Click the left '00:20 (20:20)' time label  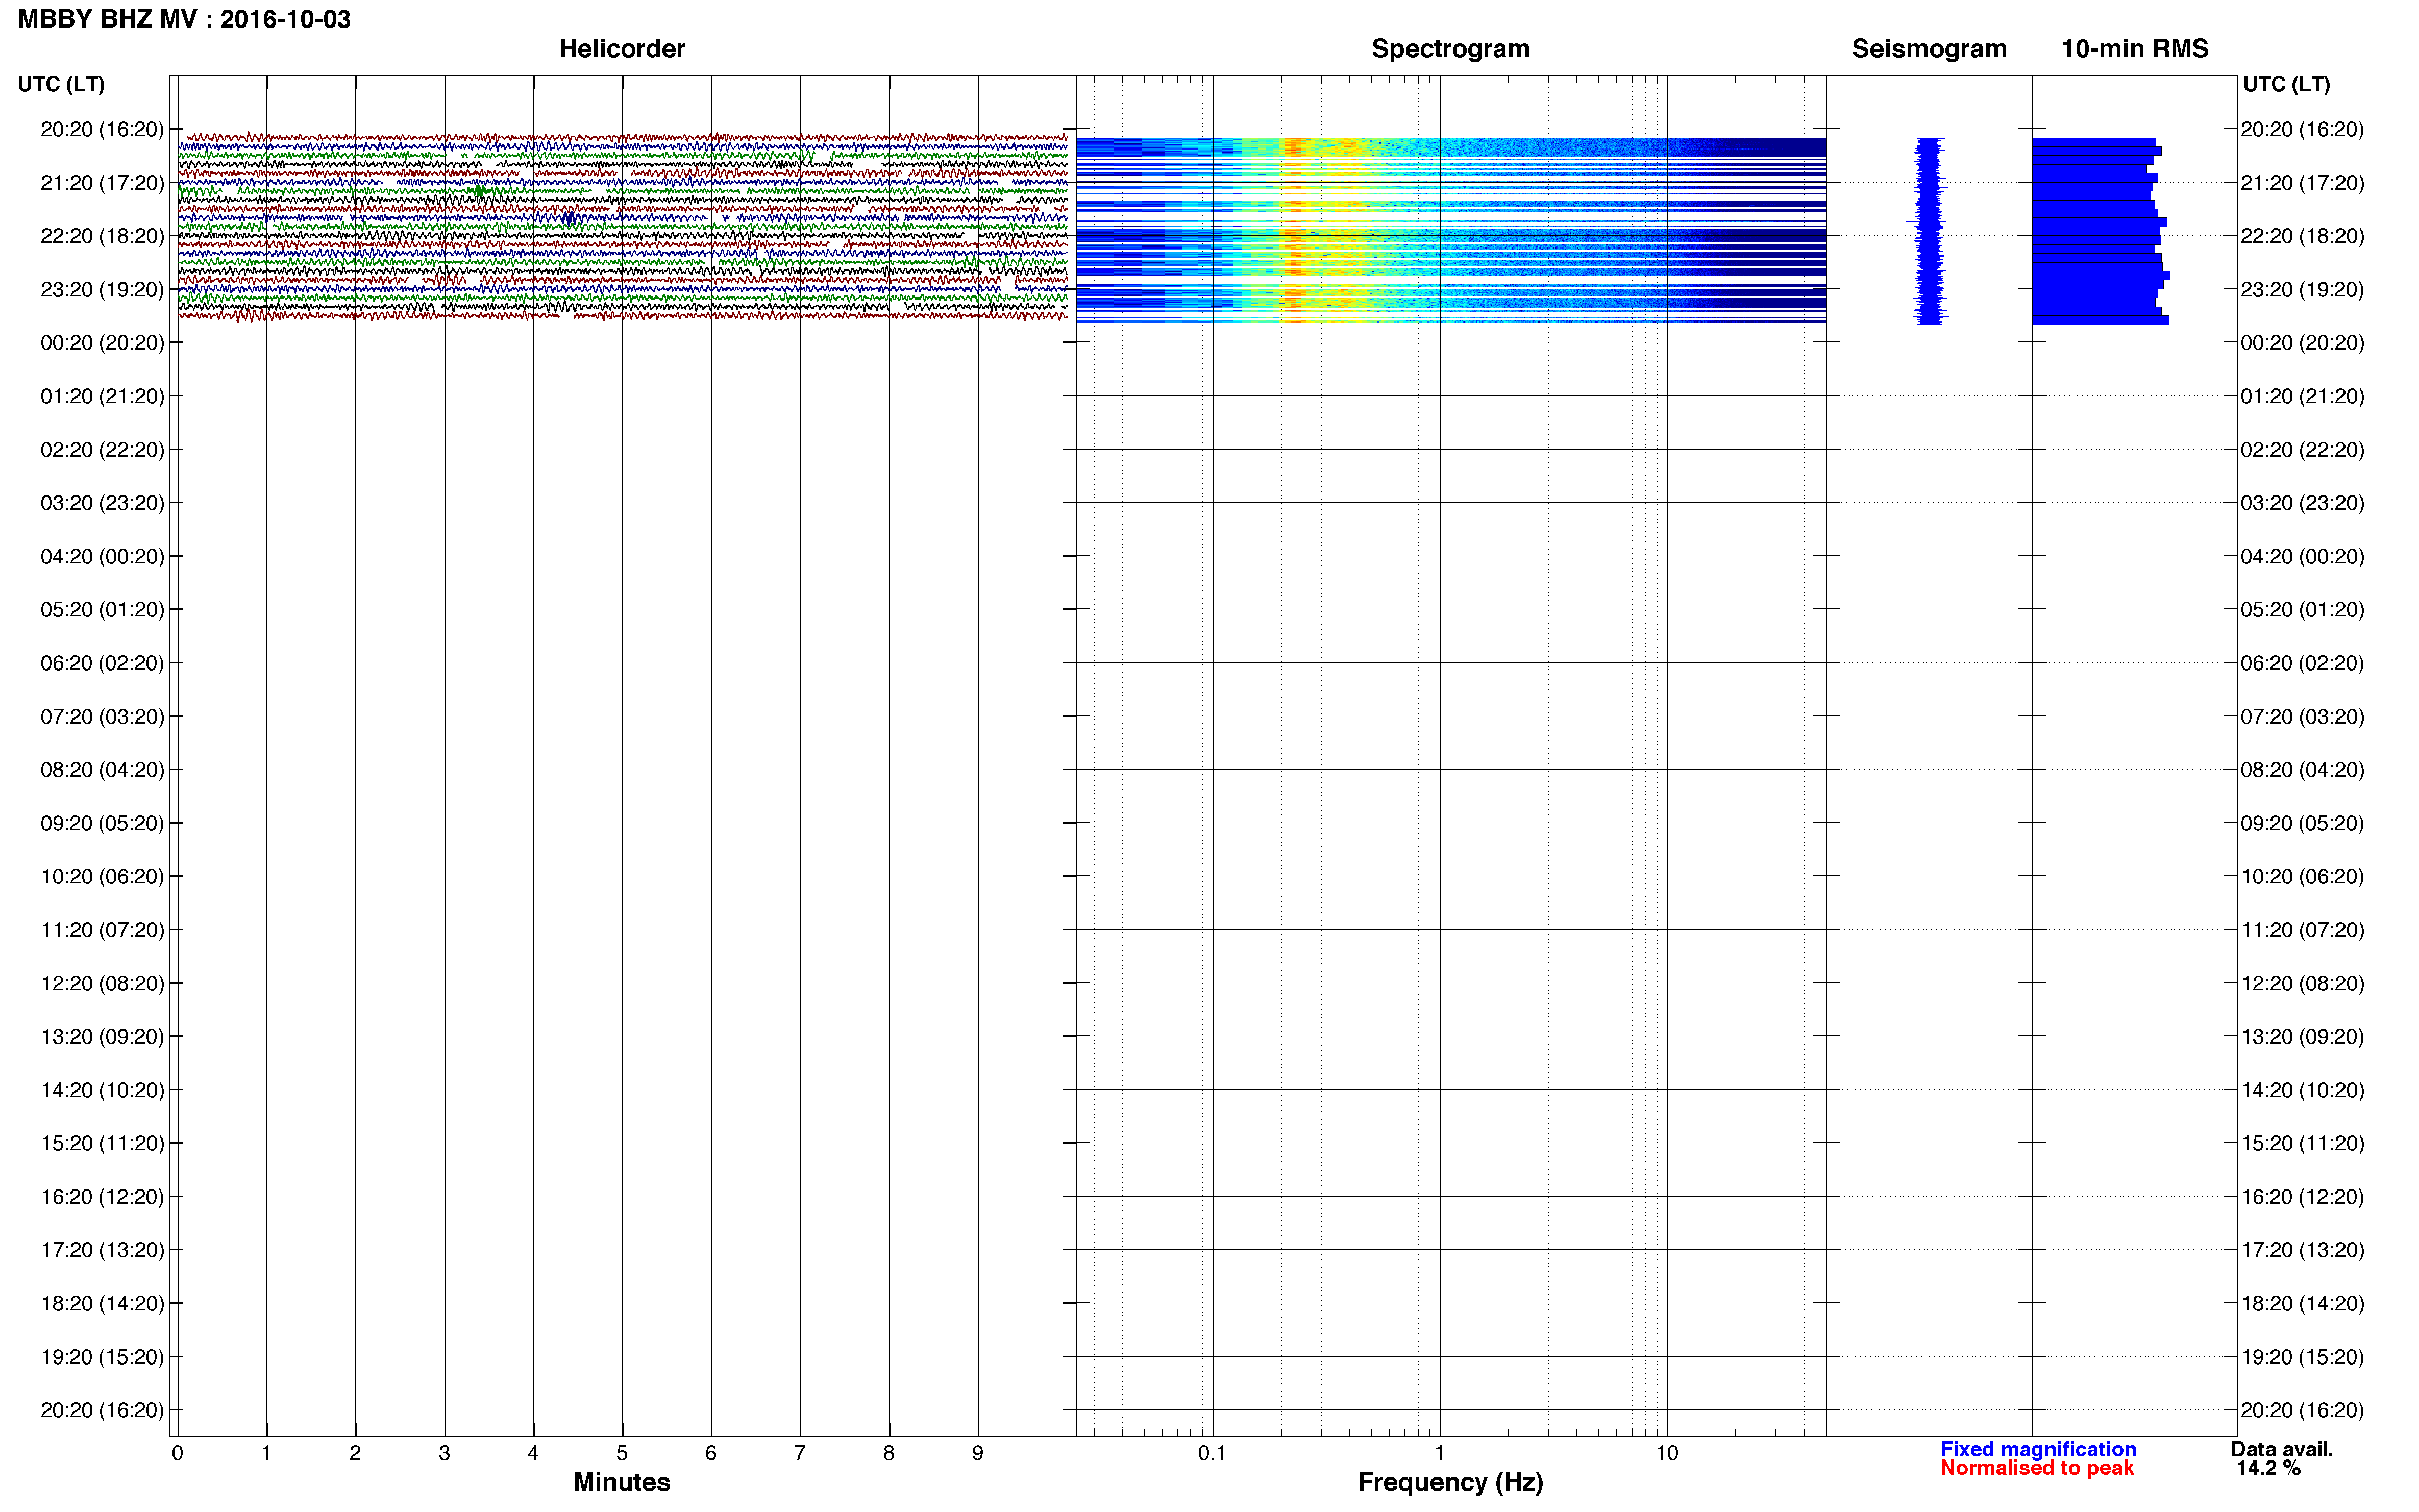[102, 343]
